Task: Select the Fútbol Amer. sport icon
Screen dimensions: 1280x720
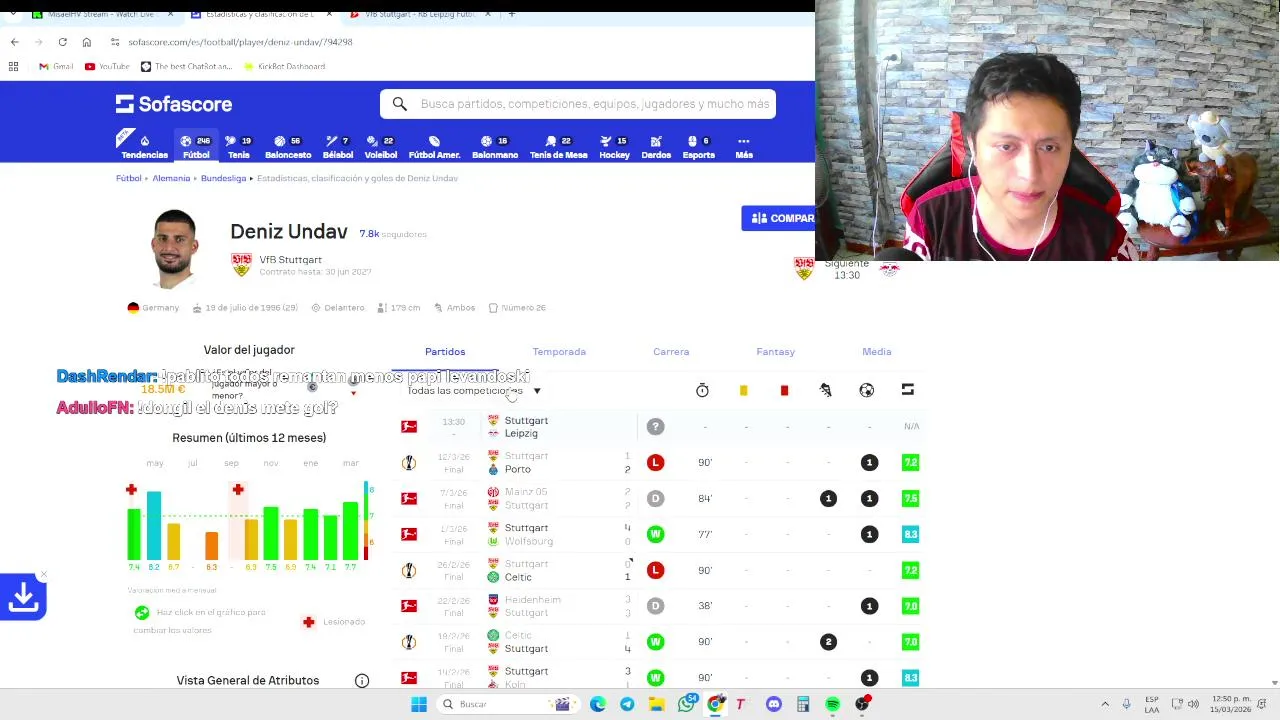Action: (434, 146)
